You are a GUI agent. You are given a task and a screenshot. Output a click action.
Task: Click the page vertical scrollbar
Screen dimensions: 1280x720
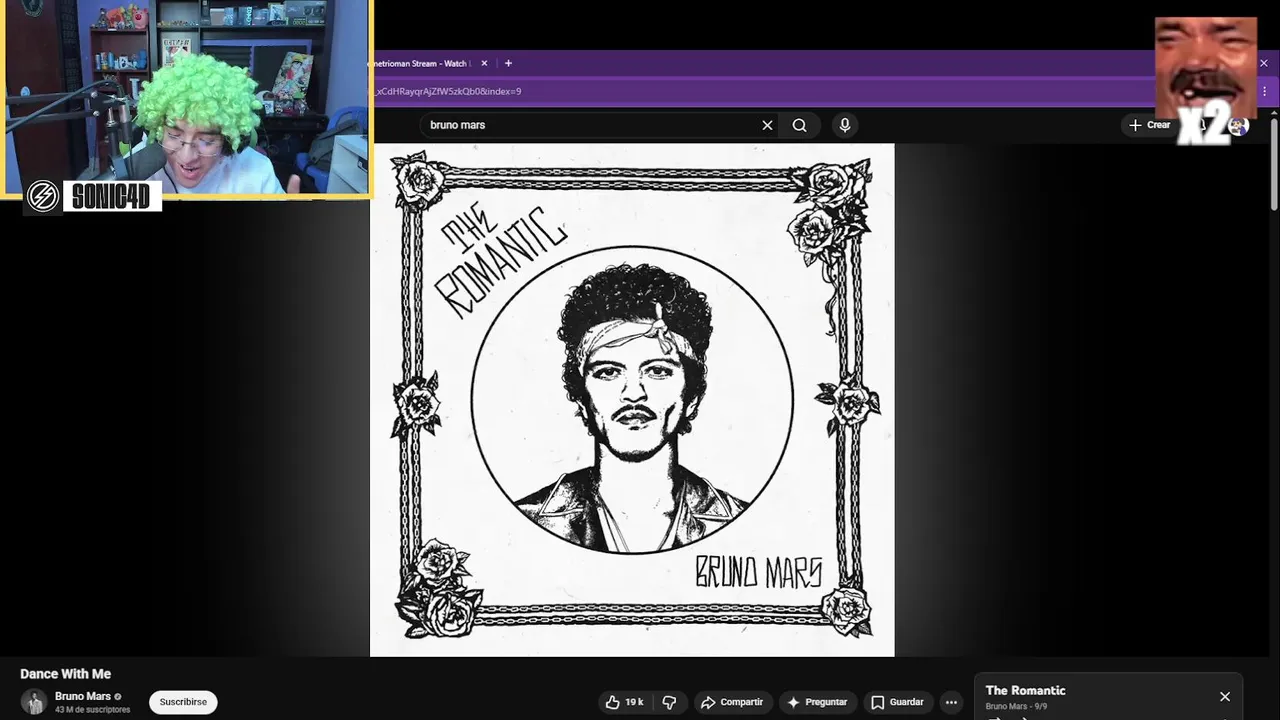1274,165
